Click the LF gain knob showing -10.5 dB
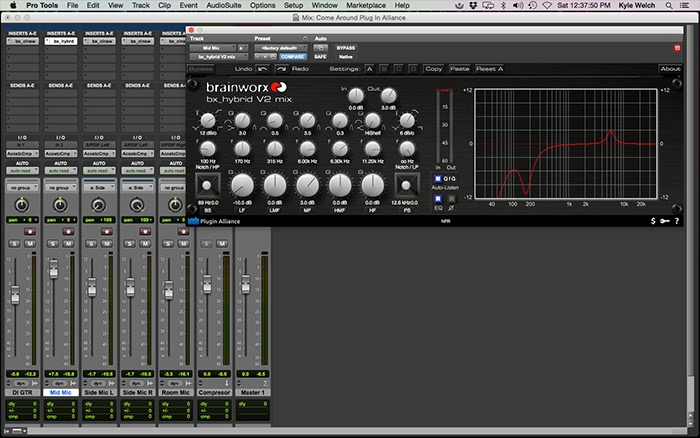 242,185
